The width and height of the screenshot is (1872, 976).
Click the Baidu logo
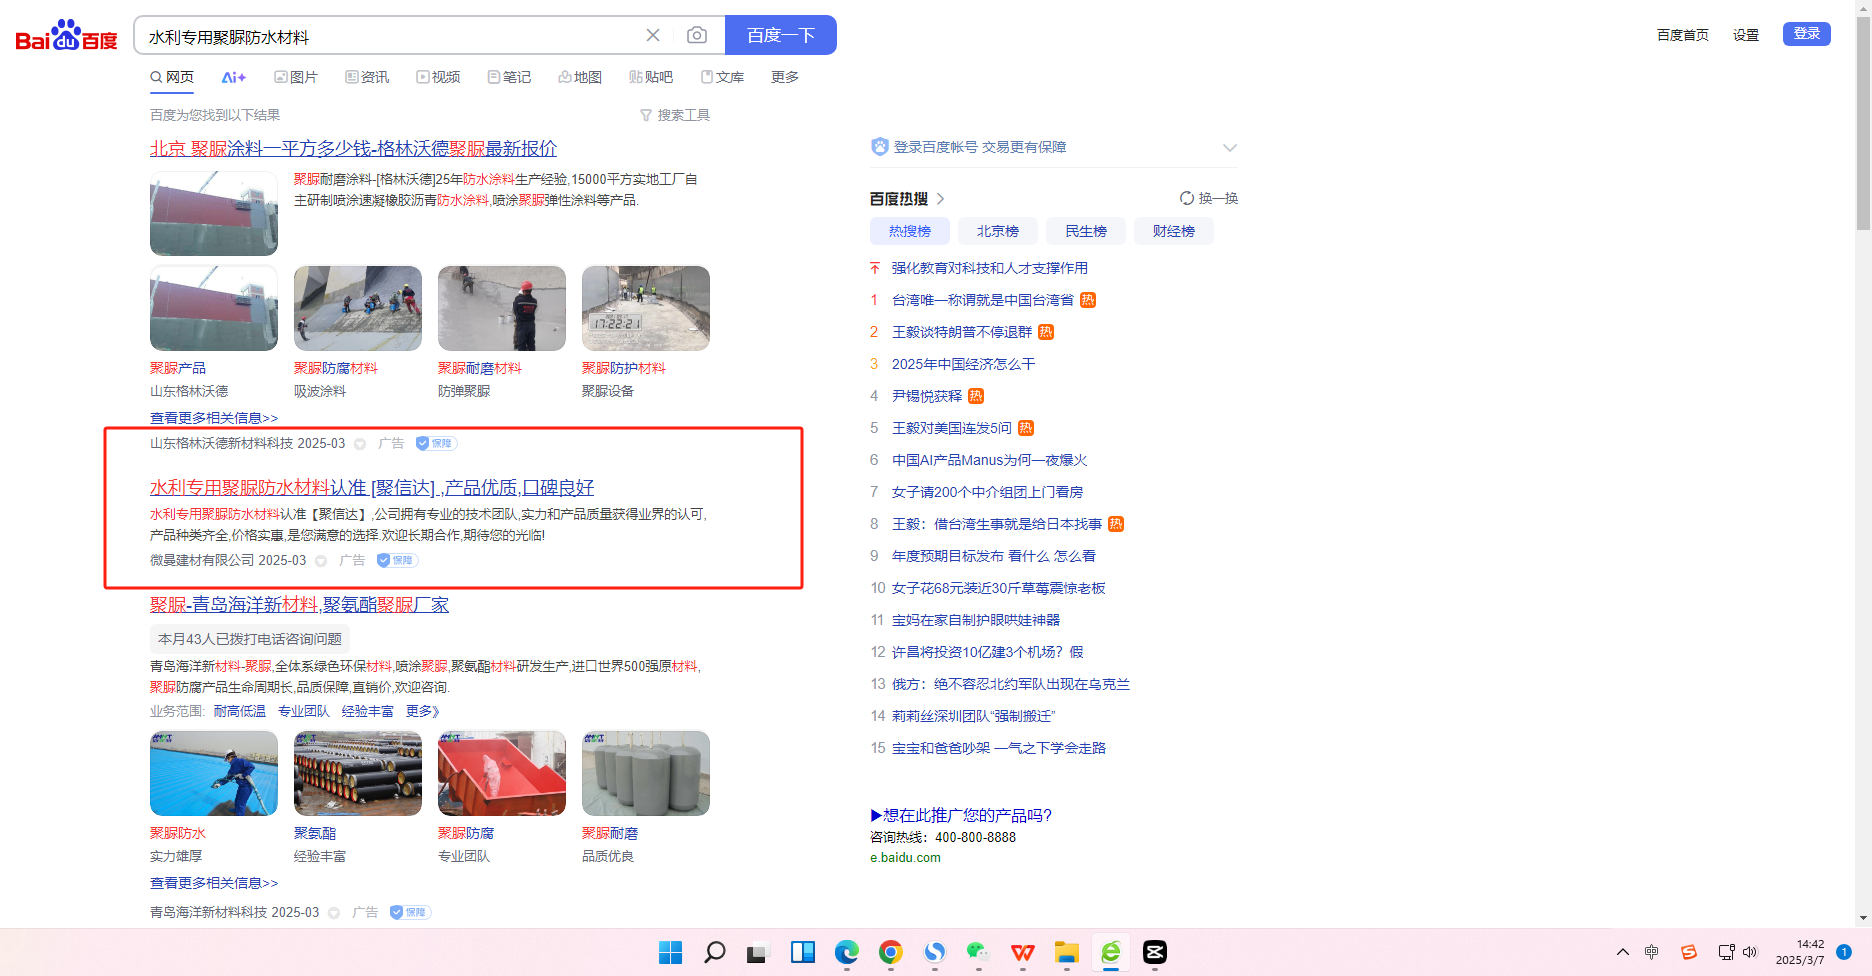pos(66,36)
